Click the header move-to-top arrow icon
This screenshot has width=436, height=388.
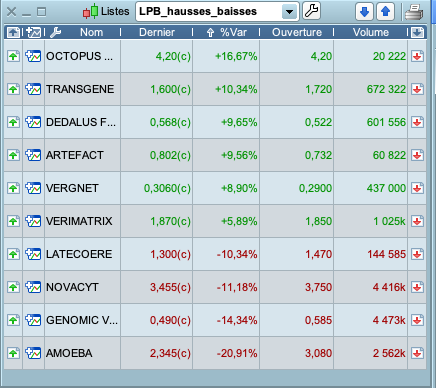[x=13, y=32]
